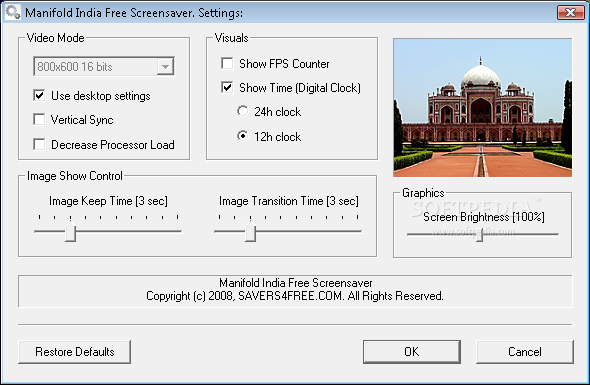Image resolution: width=590 pixels, height=385 pixels.
Task: Uncheck Use desktop settings
Action: [39, 96]
